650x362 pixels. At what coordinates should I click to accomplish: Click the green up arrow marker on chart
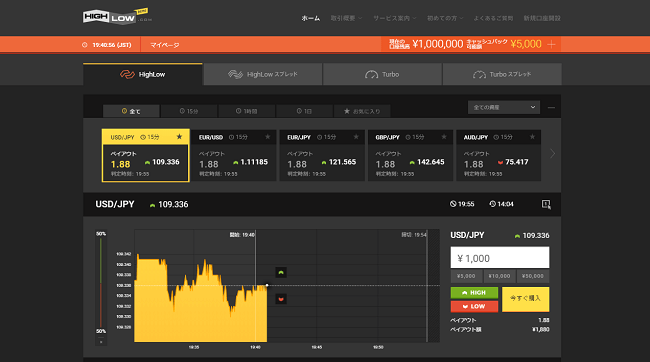click(281, 272)
